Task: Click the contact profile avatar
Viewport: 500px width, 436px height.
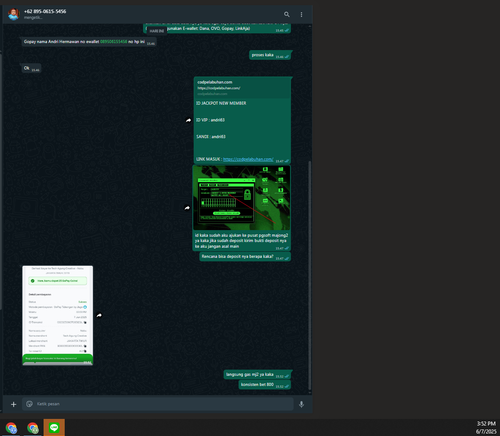Action: (x=14, y=14)
